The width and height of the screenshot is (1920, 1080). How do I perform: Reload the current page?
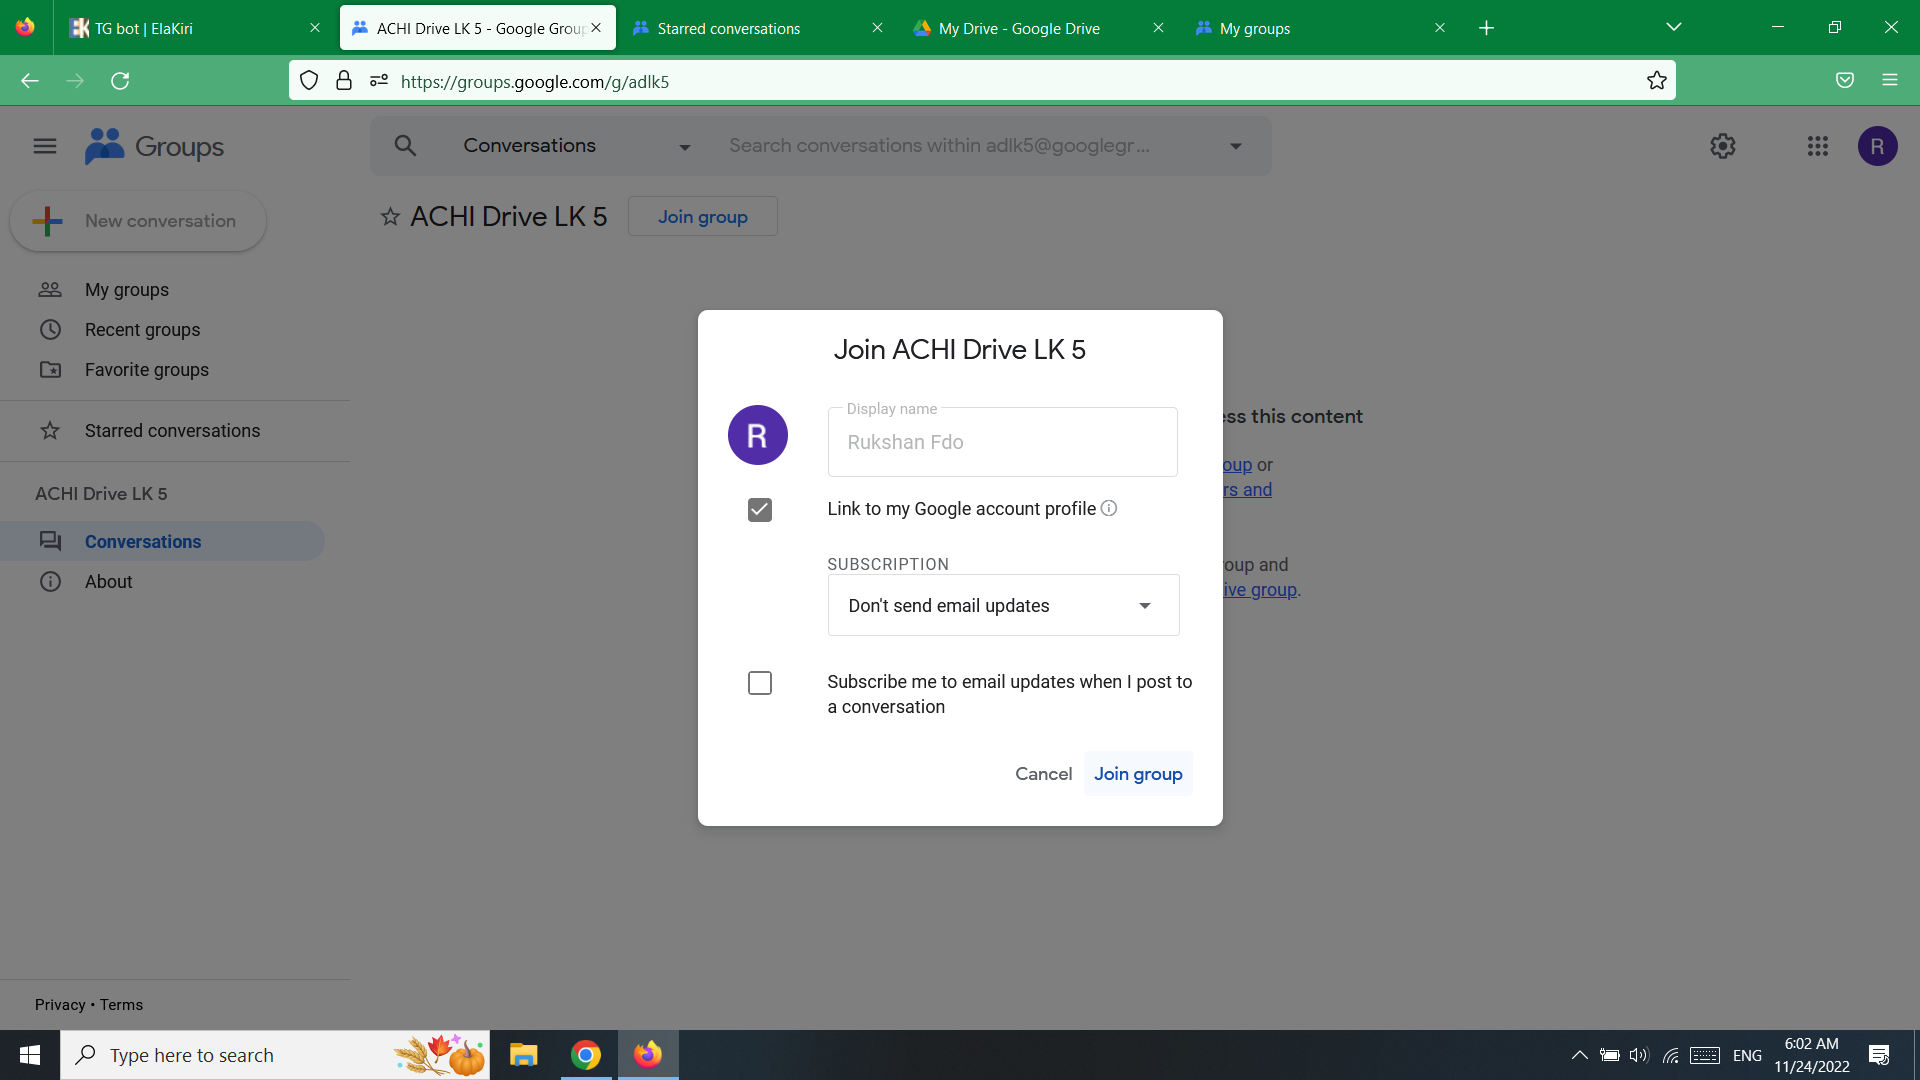click(x=120, y=81)
